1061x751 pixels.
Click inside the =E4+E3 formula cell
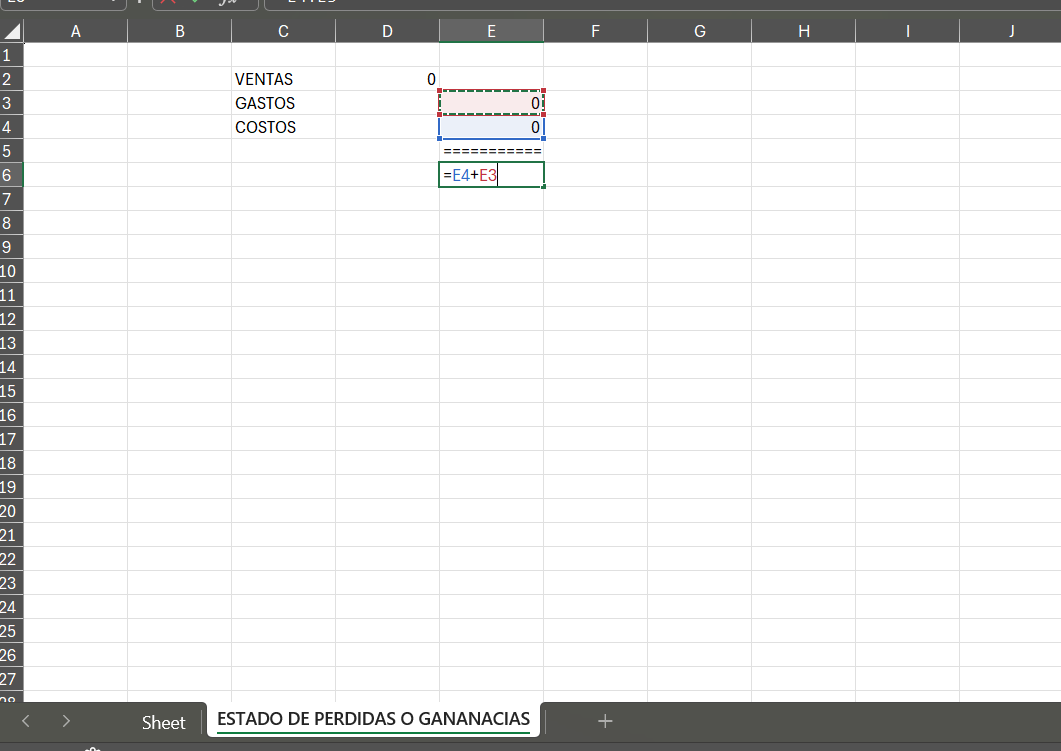(x=491, y=175)
